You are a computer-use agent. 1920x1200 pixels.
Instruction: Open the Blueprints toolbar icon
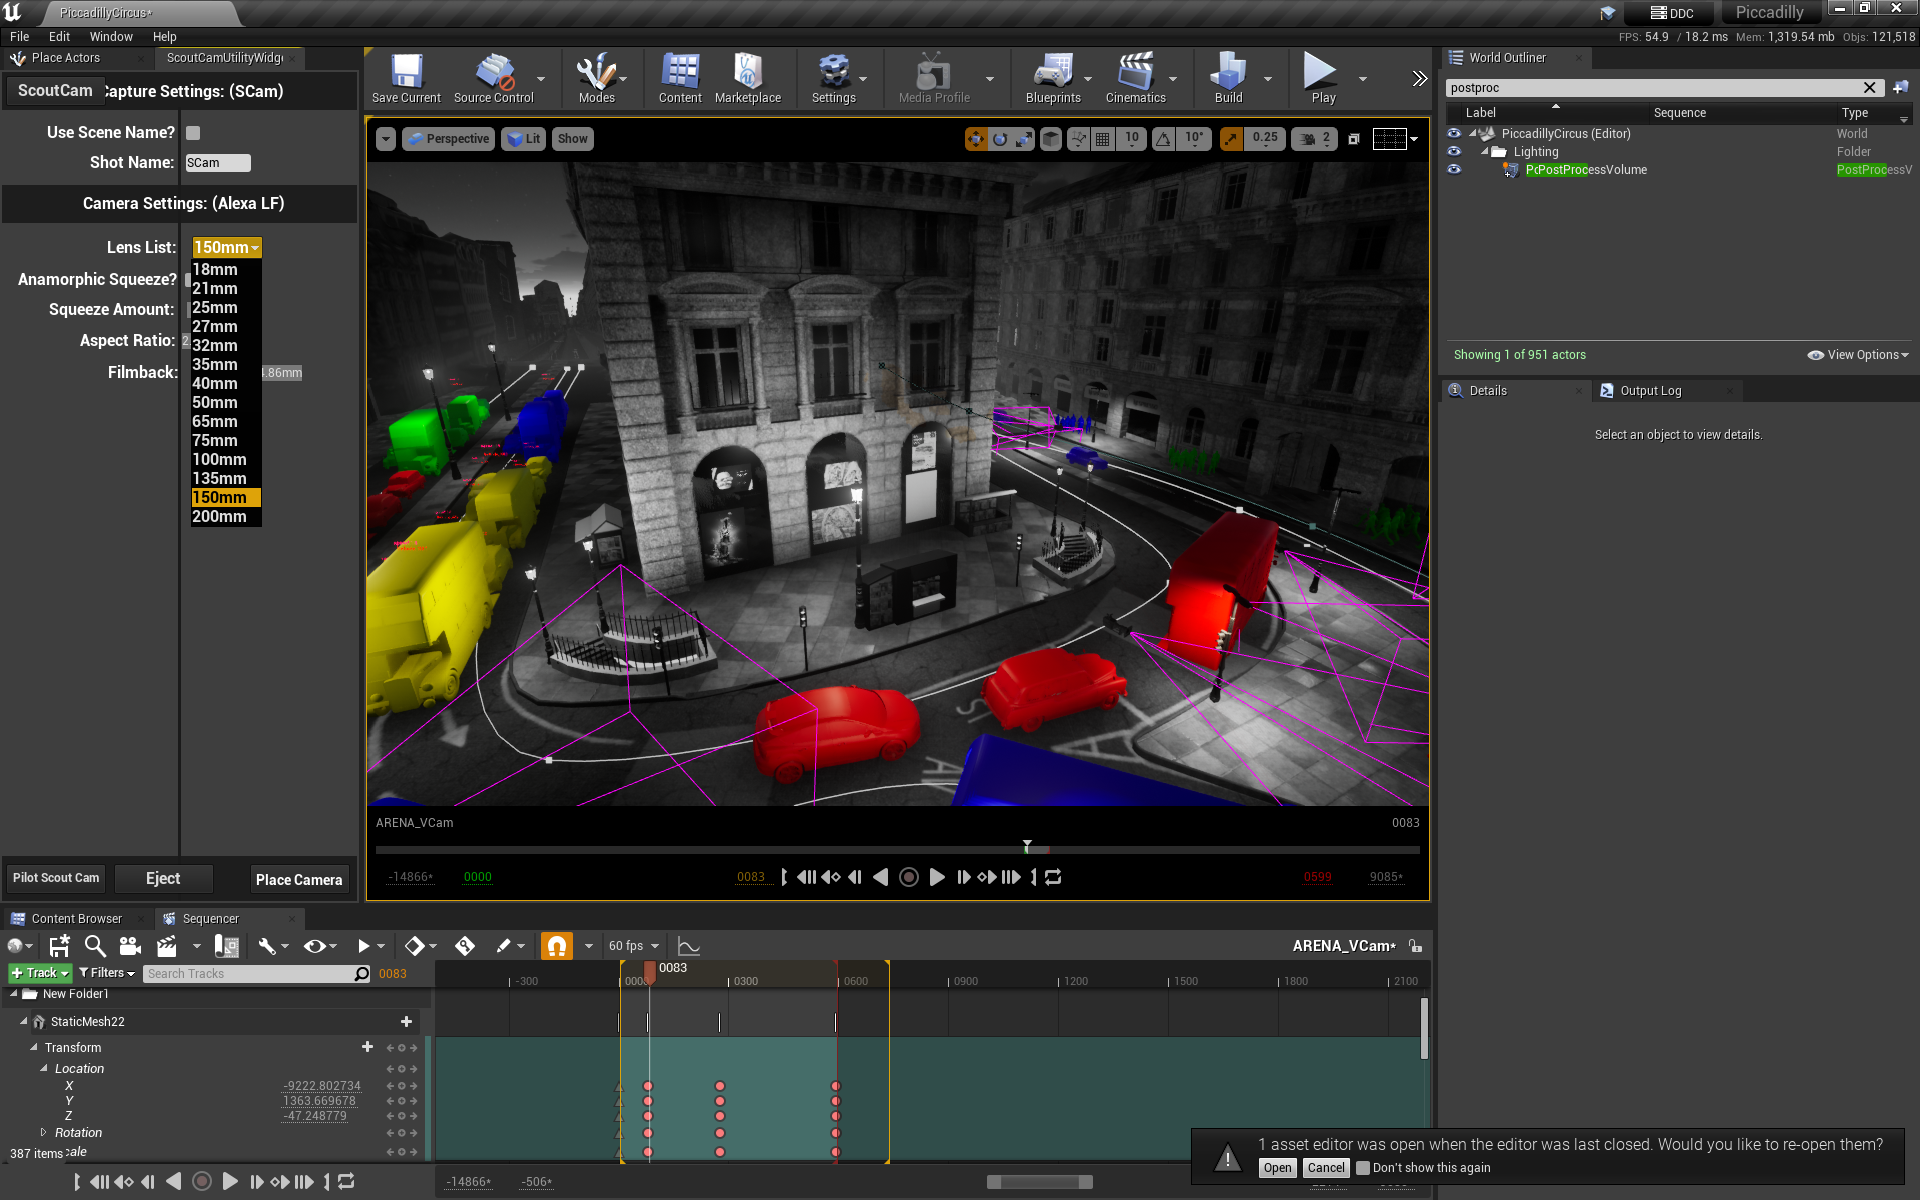1053,78
